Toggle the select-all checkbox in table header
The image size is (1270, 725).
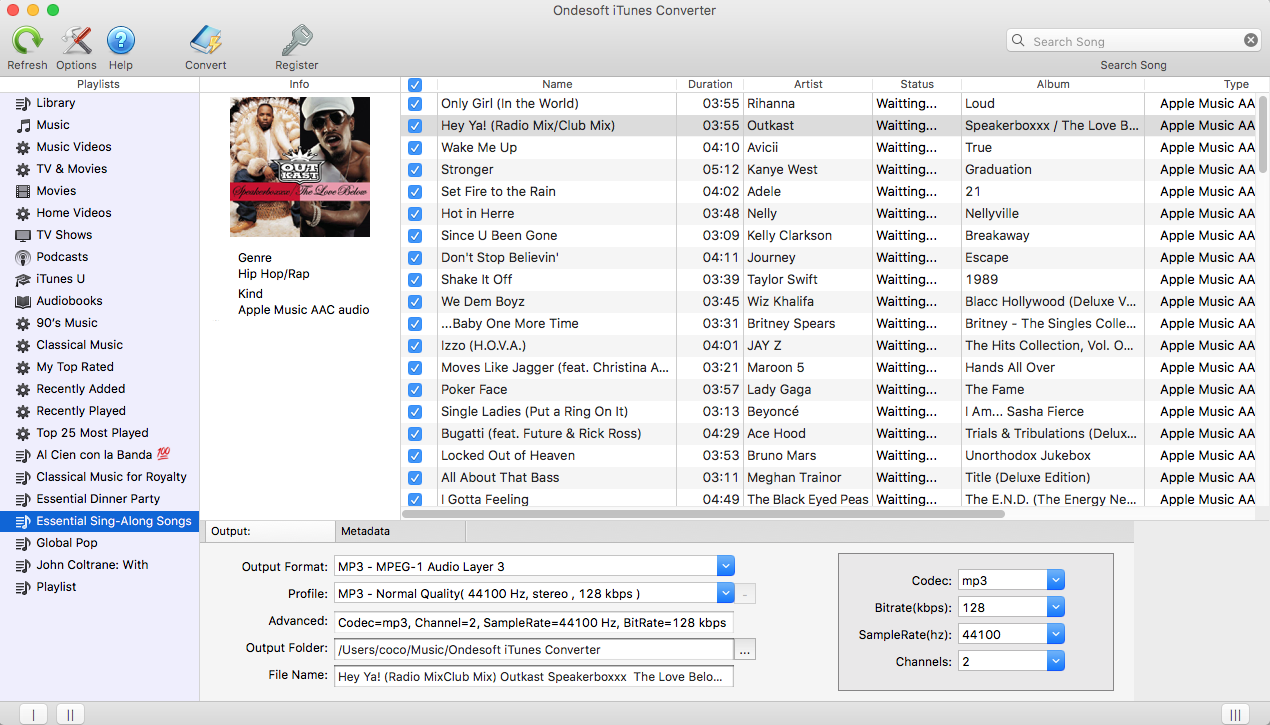(x=415, y=85)
